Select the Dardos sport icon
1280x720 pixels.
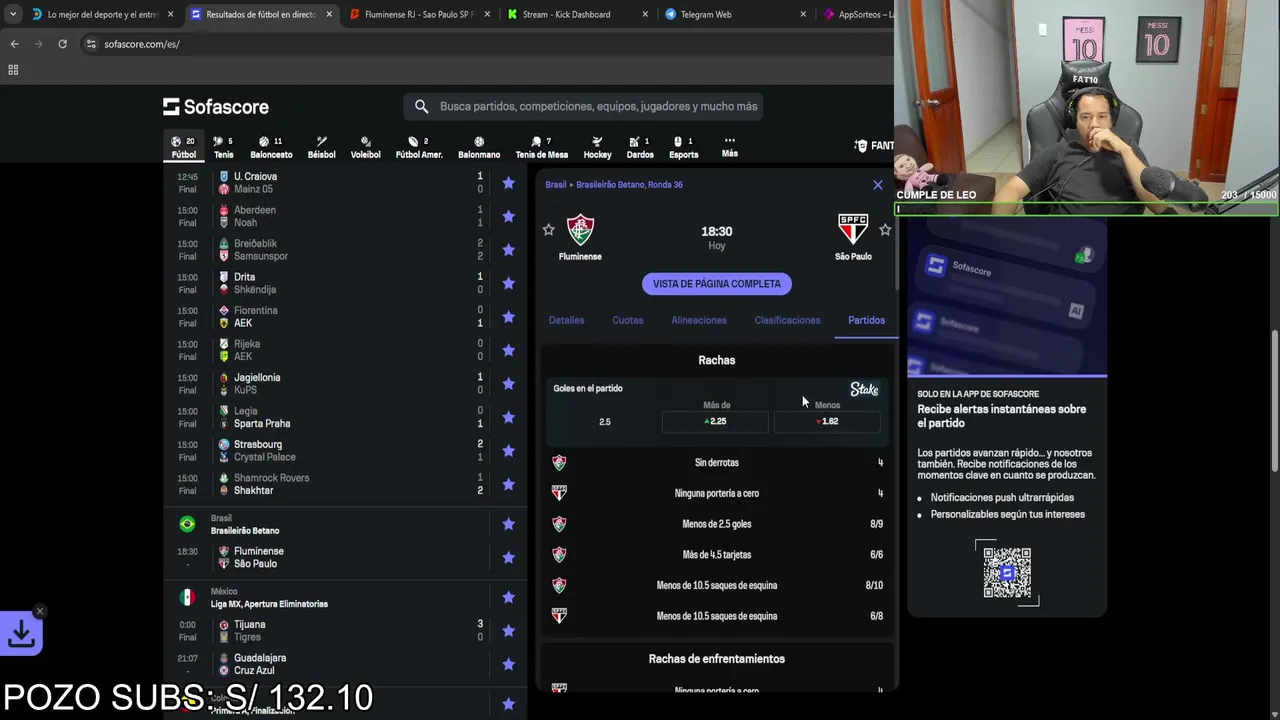[x=640, y=147]
